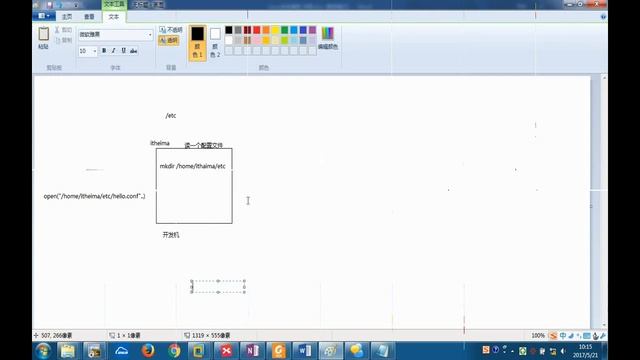Select the Opaque background option
Viewport: 640px width, 360px height.
(x=171, y=30)
